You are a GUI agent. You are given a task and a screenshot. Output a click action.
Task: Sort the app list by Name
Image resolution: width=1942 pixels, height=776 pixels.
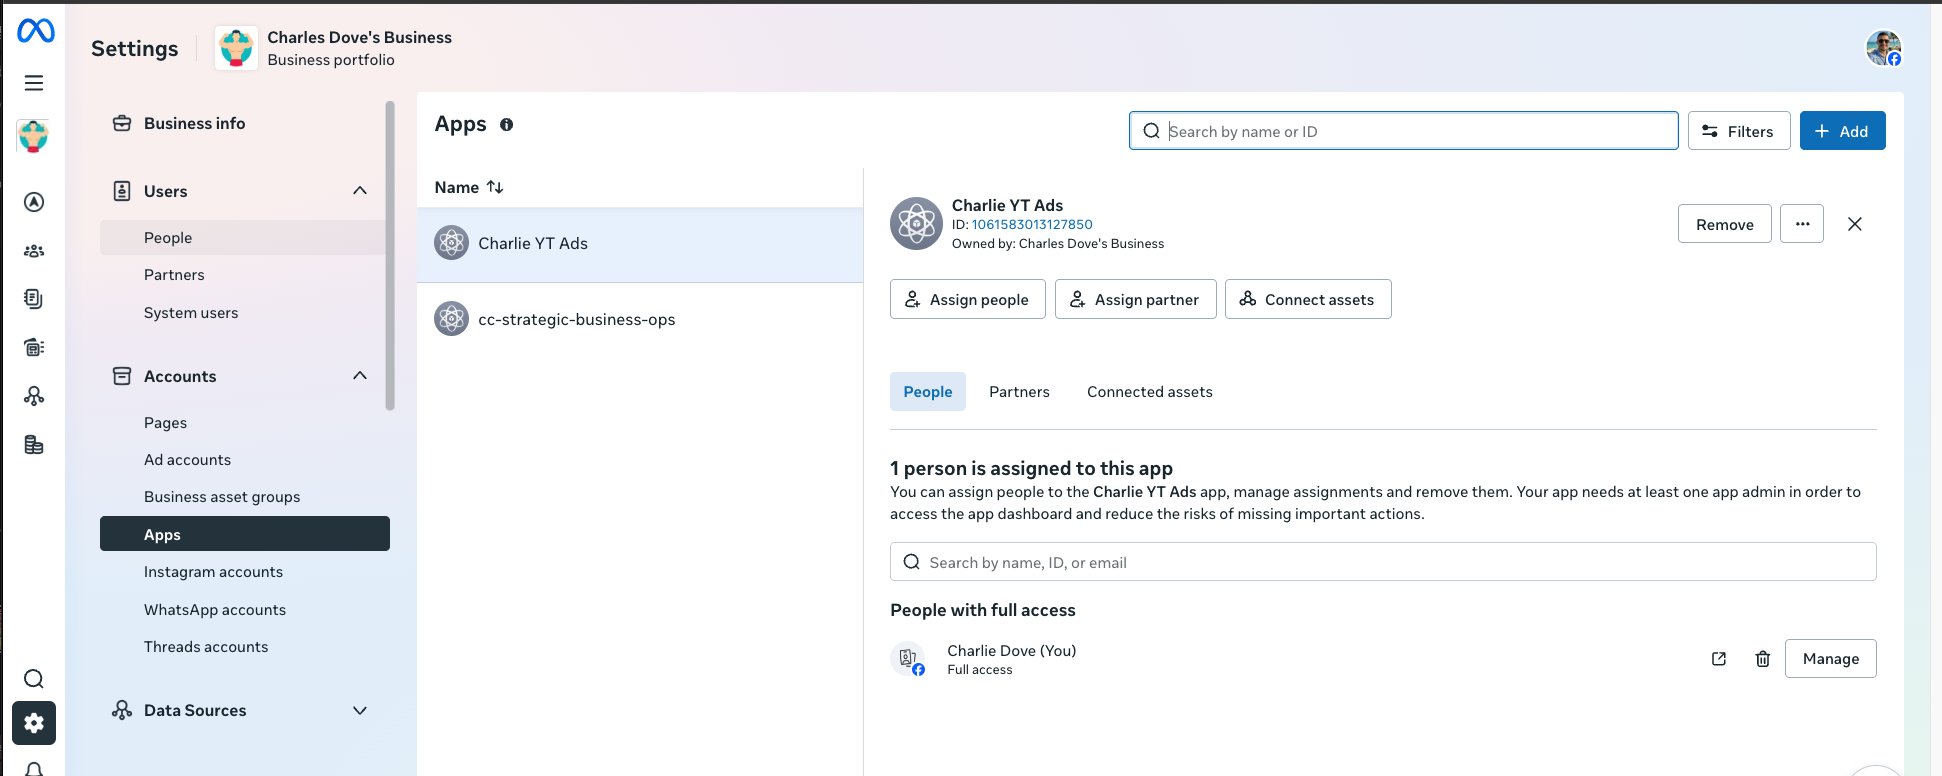(469, 187)
